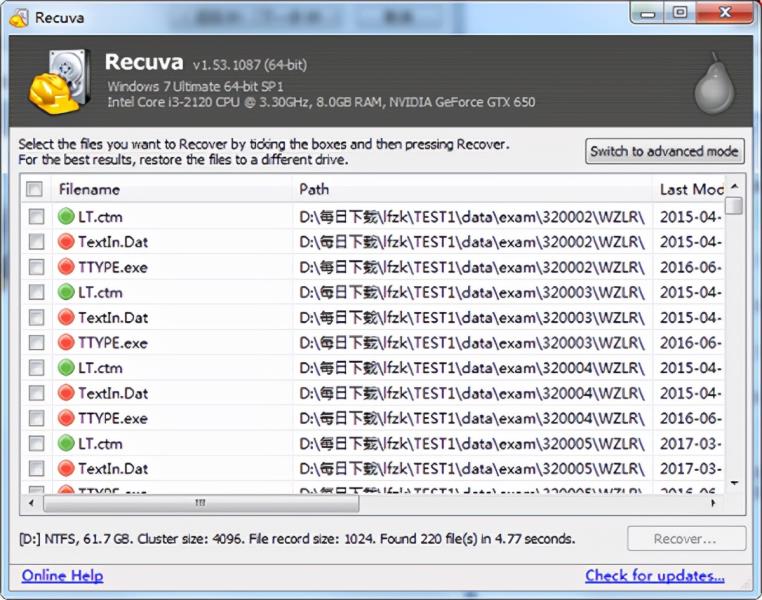Tick the checkbox for 320004 LT.ctm
This screenshot has width=762, height=600.
[x=36, y=368]
